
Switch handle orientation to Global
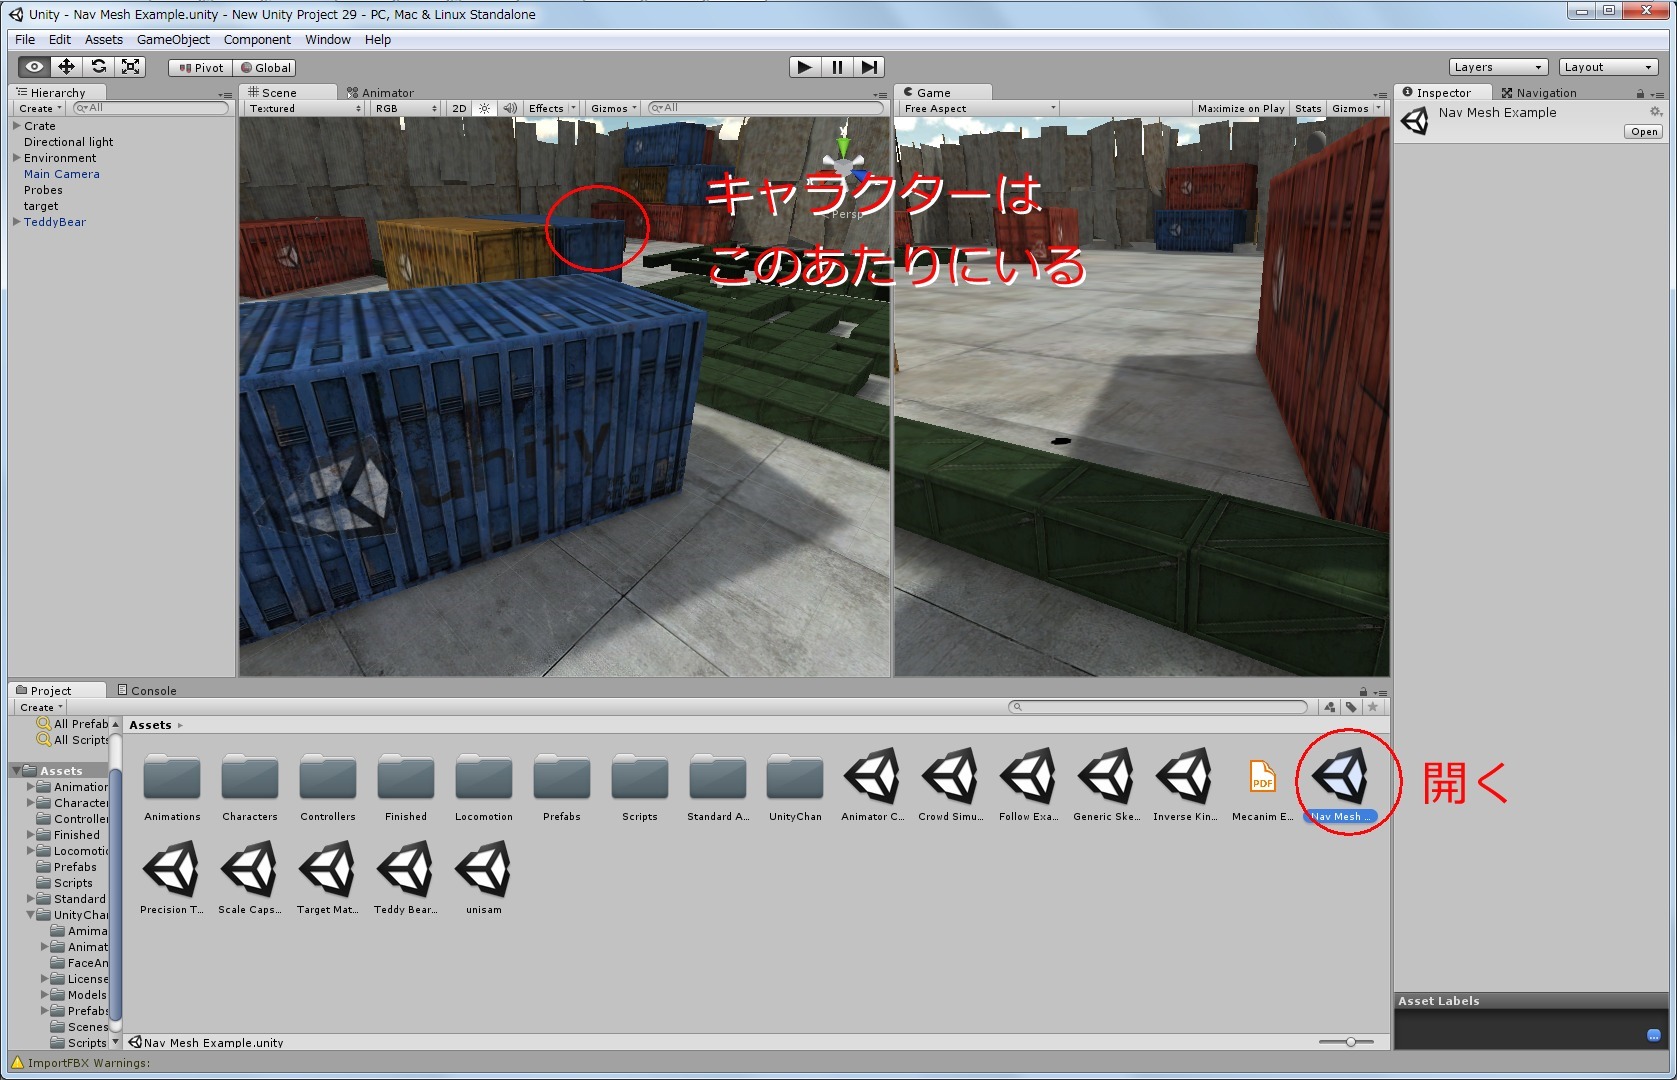point(264,67)
